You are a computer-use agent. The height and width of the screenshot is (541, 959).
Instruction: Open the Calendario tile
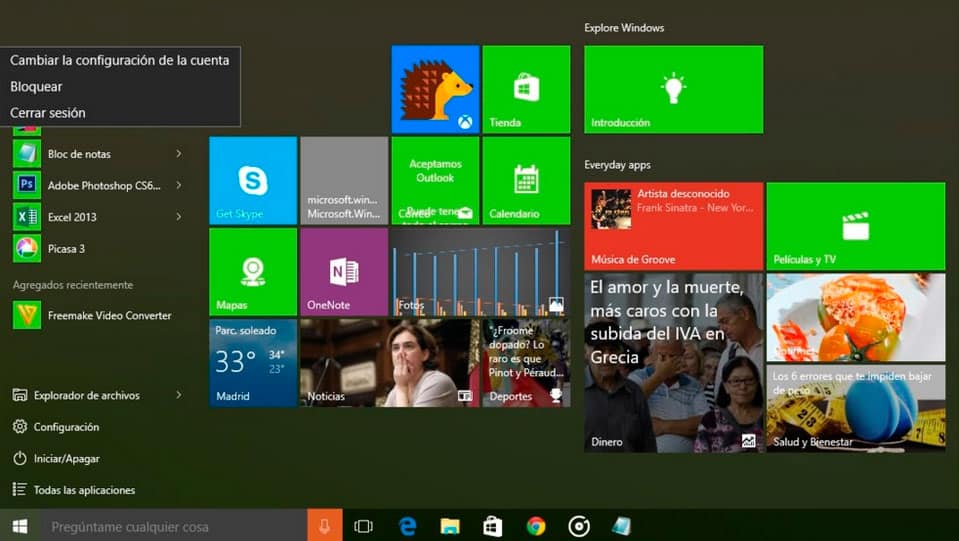[x=526, y=180]
